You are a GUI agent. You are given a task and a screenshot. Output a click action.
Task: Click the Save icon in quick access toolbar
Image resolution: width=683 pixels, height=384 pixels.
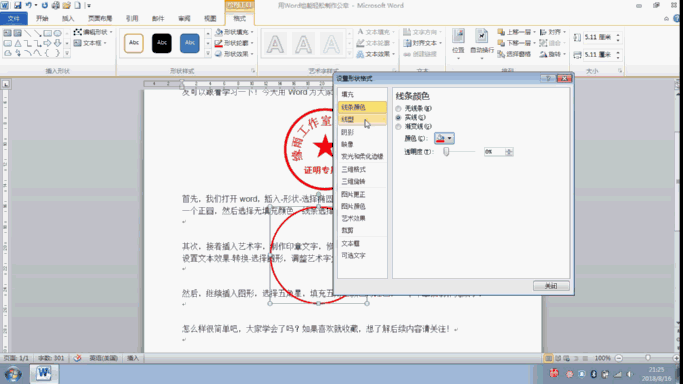tap(17, 5)
